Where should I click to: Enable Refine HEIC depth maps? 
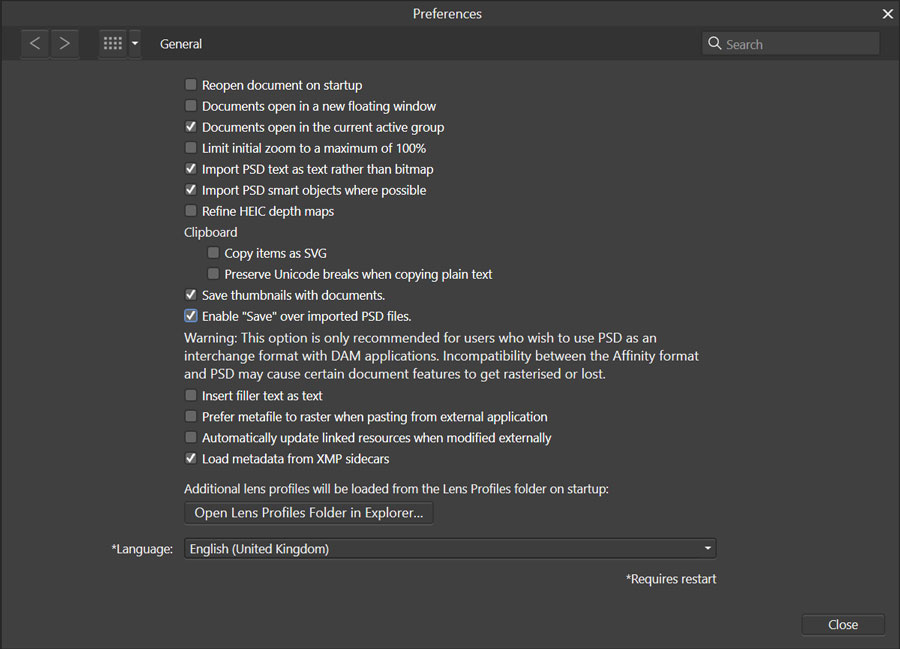(x=191, y=211)
